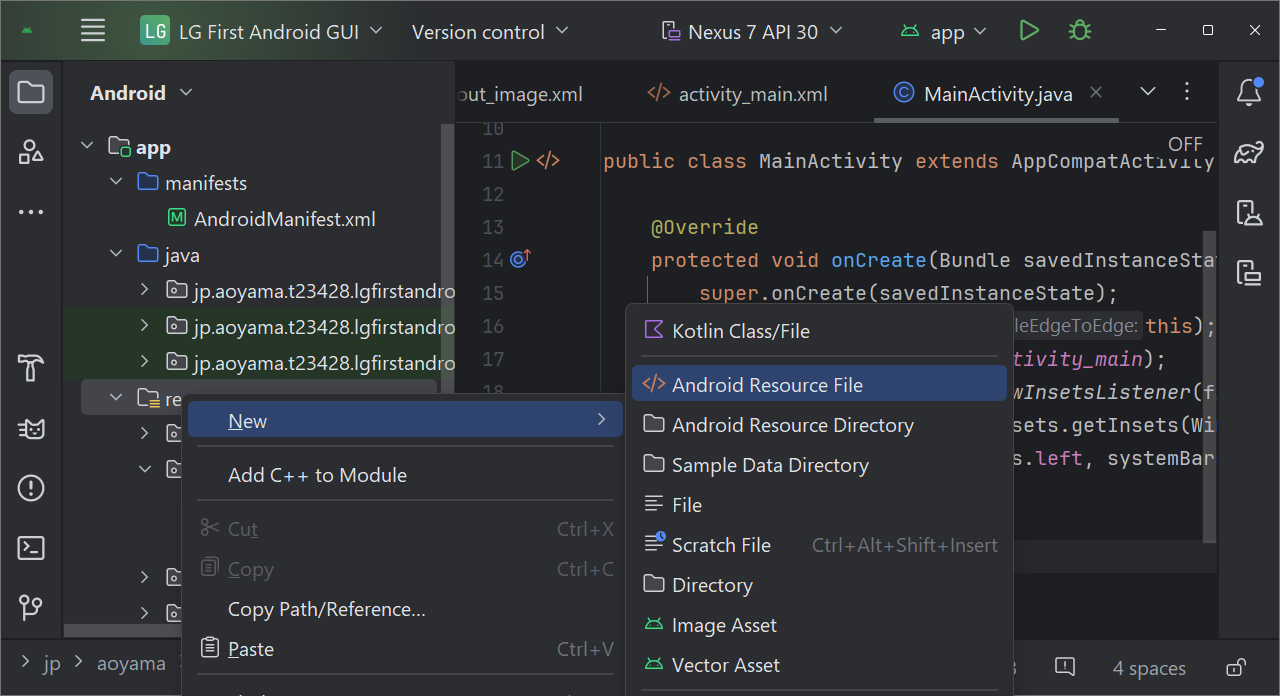Click the java folder label

point(182,255)
